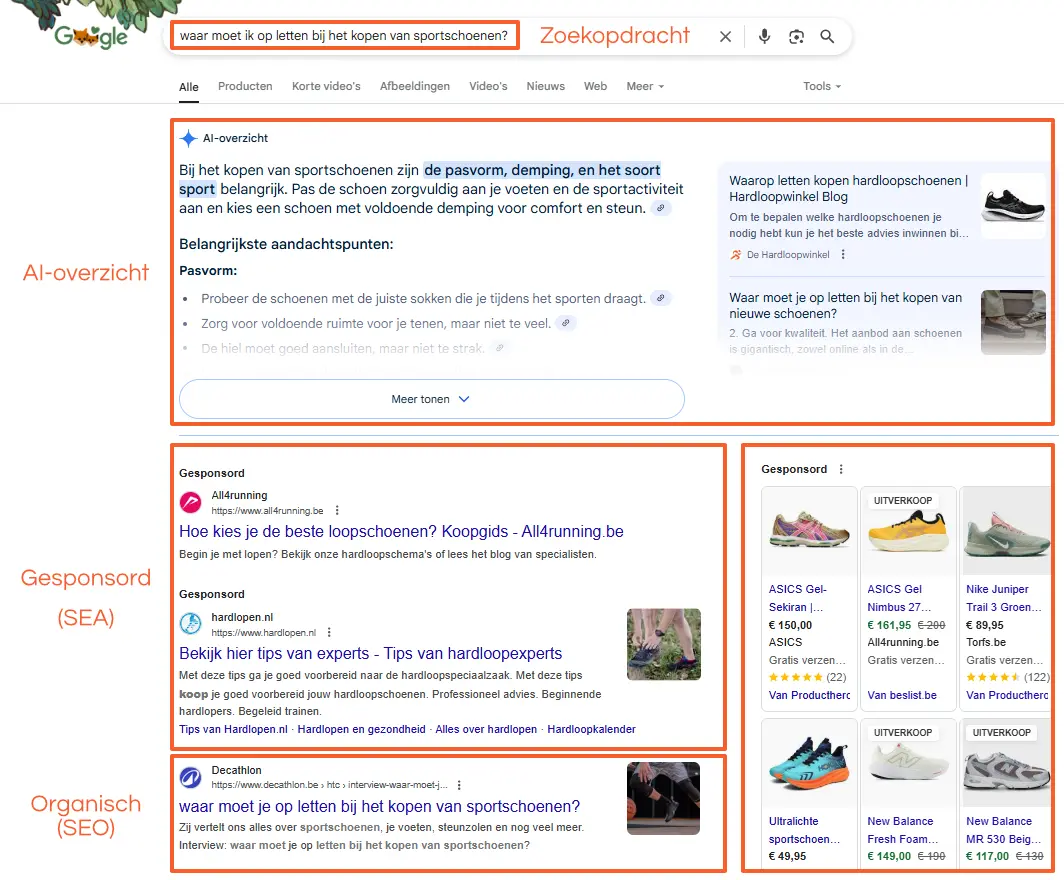Click New Balance MR 530 shoe image

pos(1007,763)
